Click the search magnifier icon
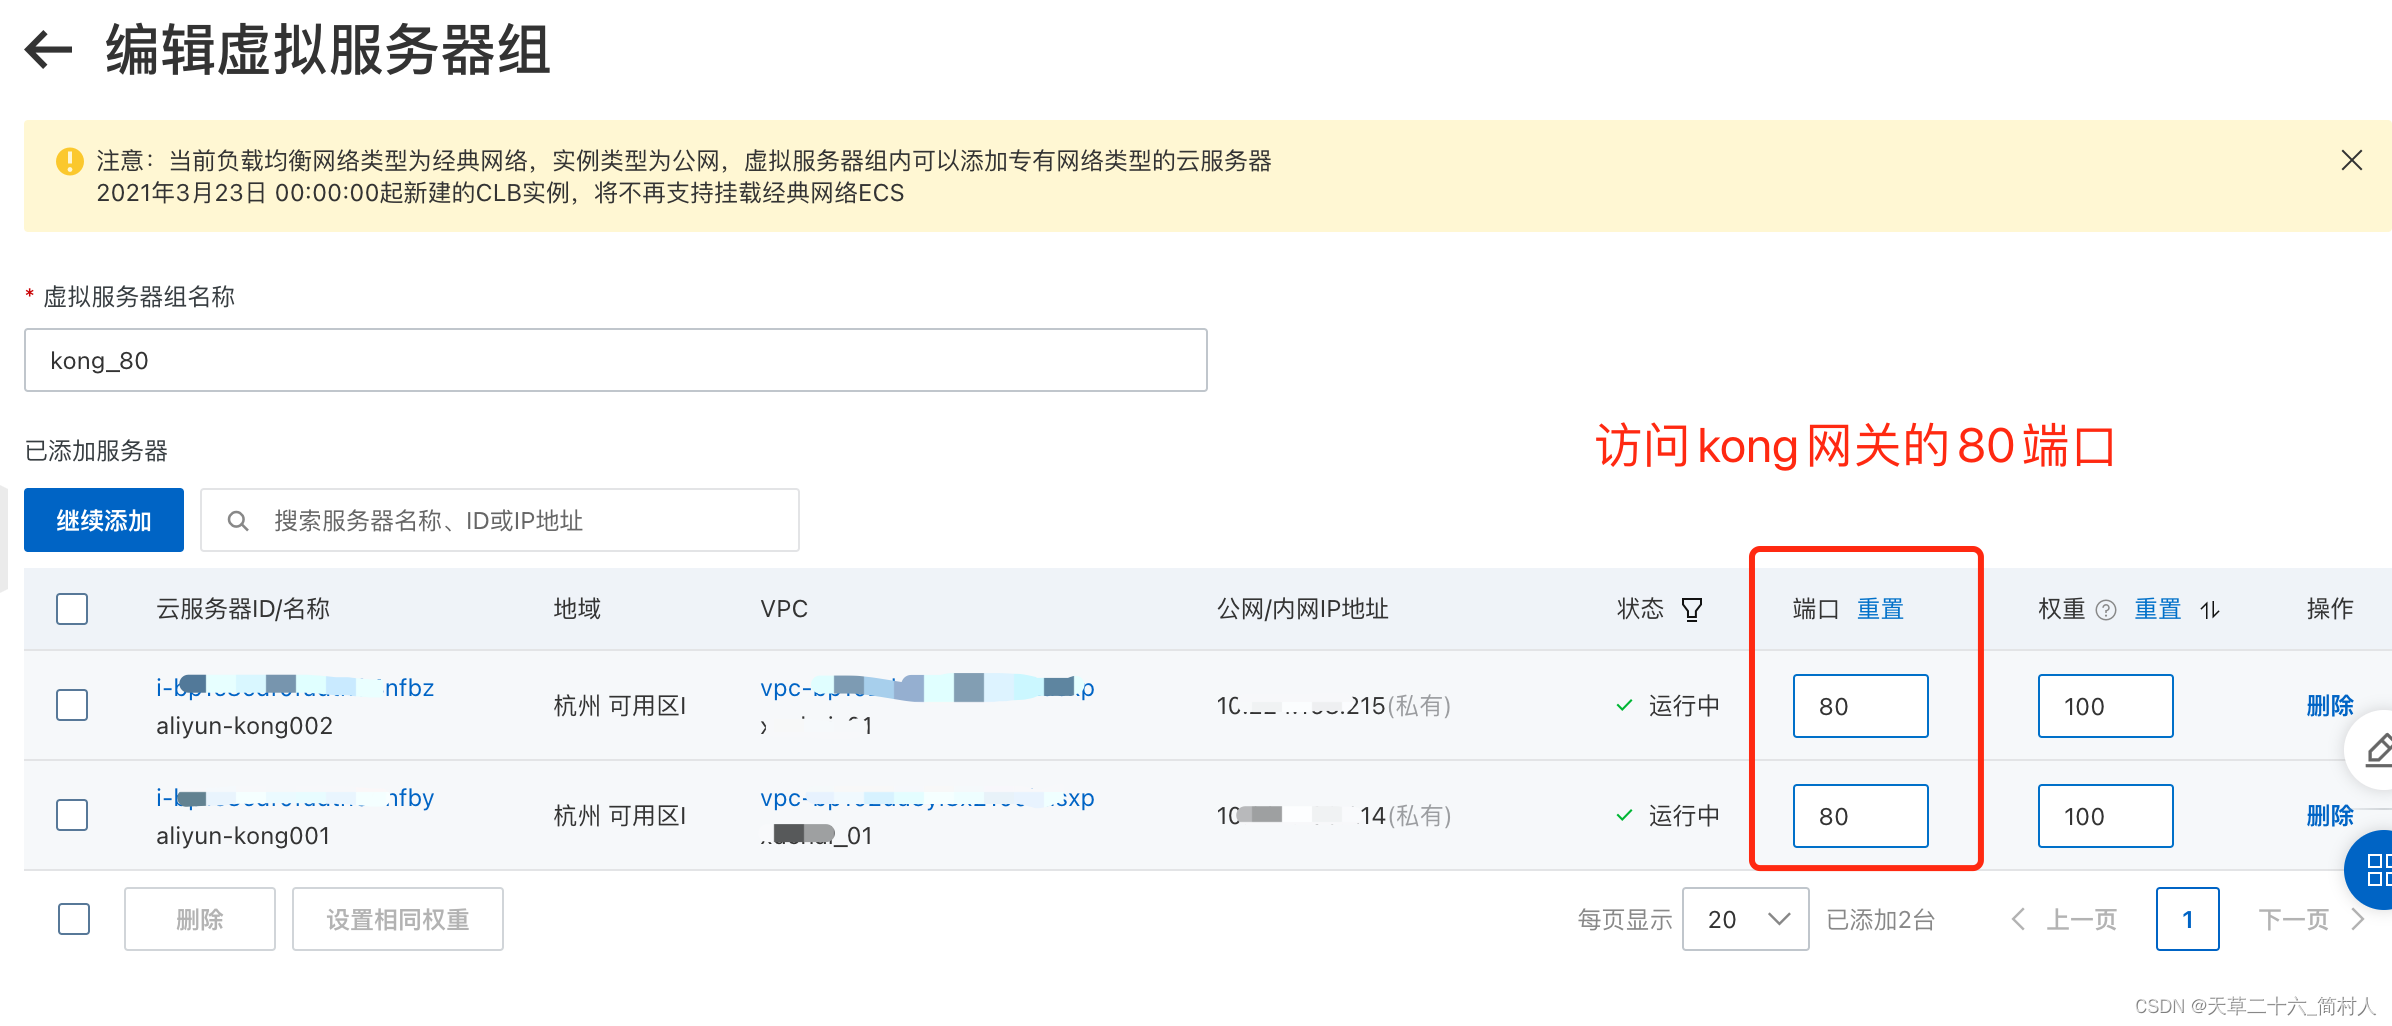 [238, 521]
